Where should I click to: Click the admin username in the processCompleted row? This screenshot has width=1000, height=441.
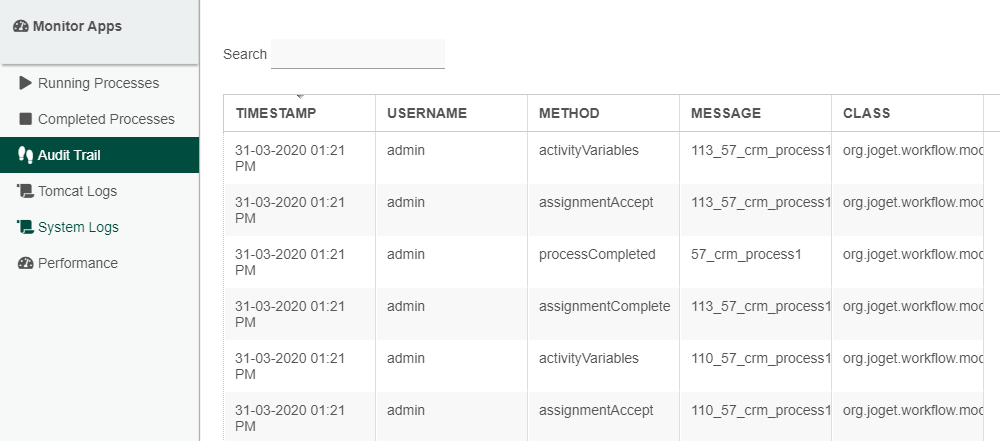(x=406, y=254)
